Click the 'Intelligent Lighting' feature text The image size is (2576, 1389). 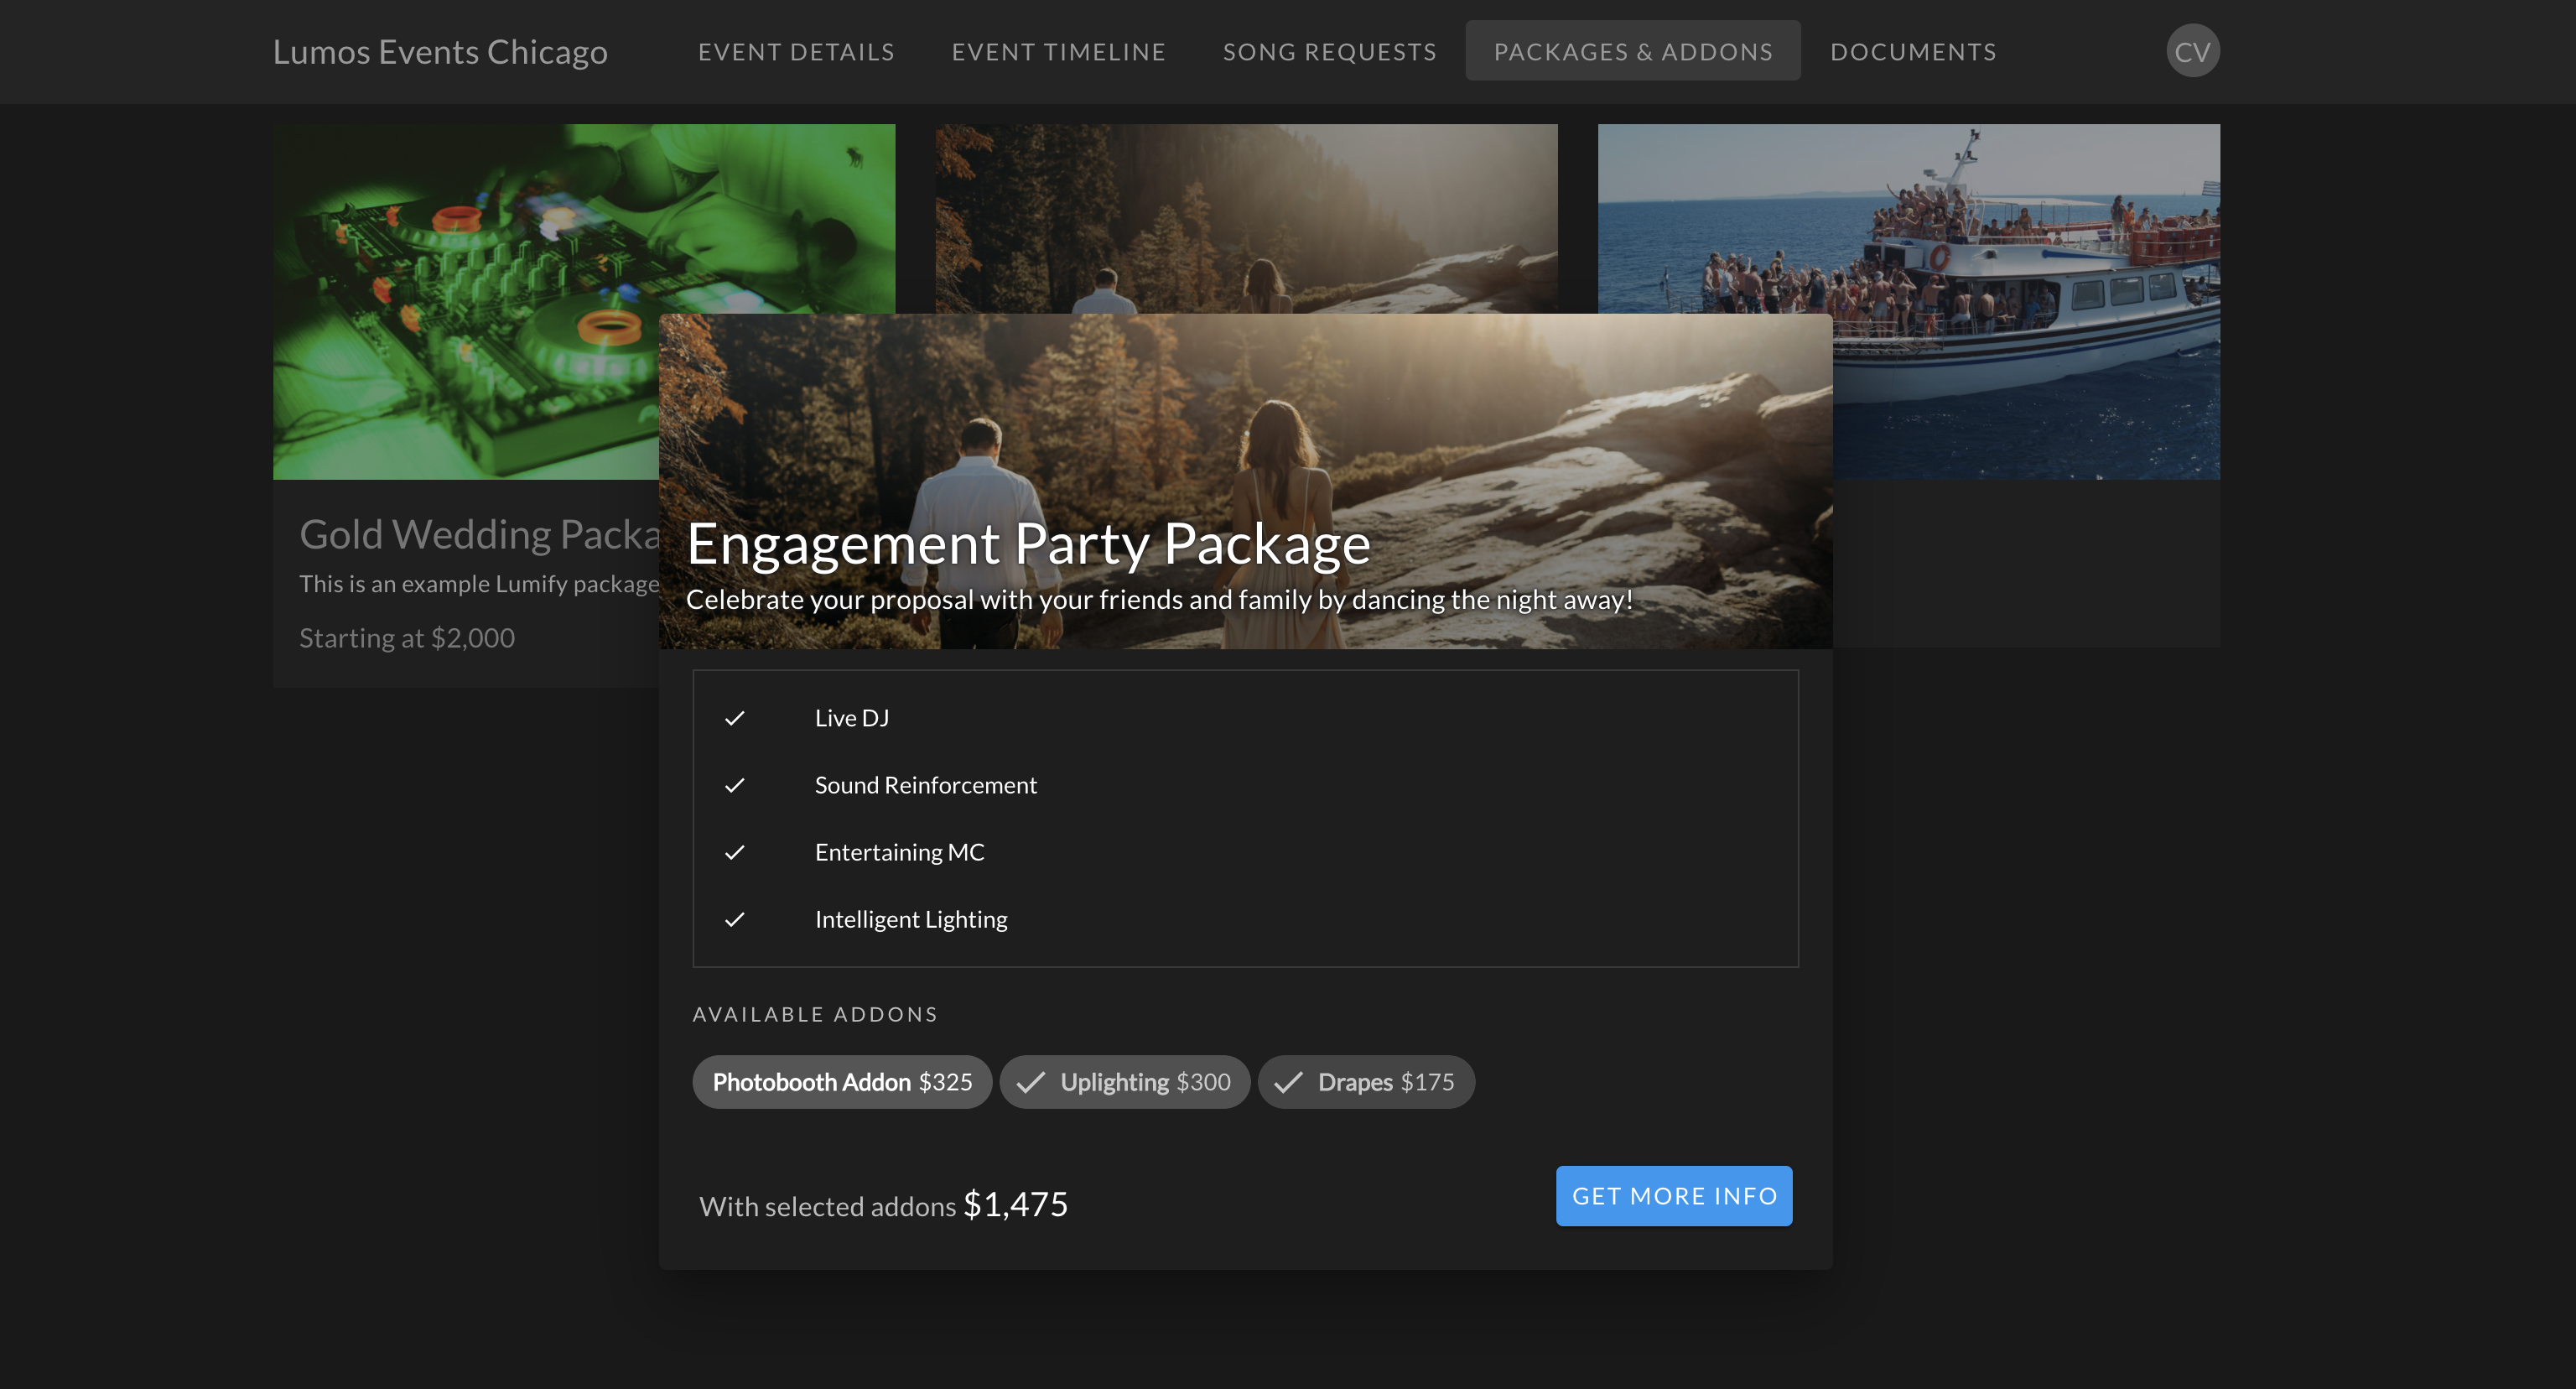coord(911,919)
